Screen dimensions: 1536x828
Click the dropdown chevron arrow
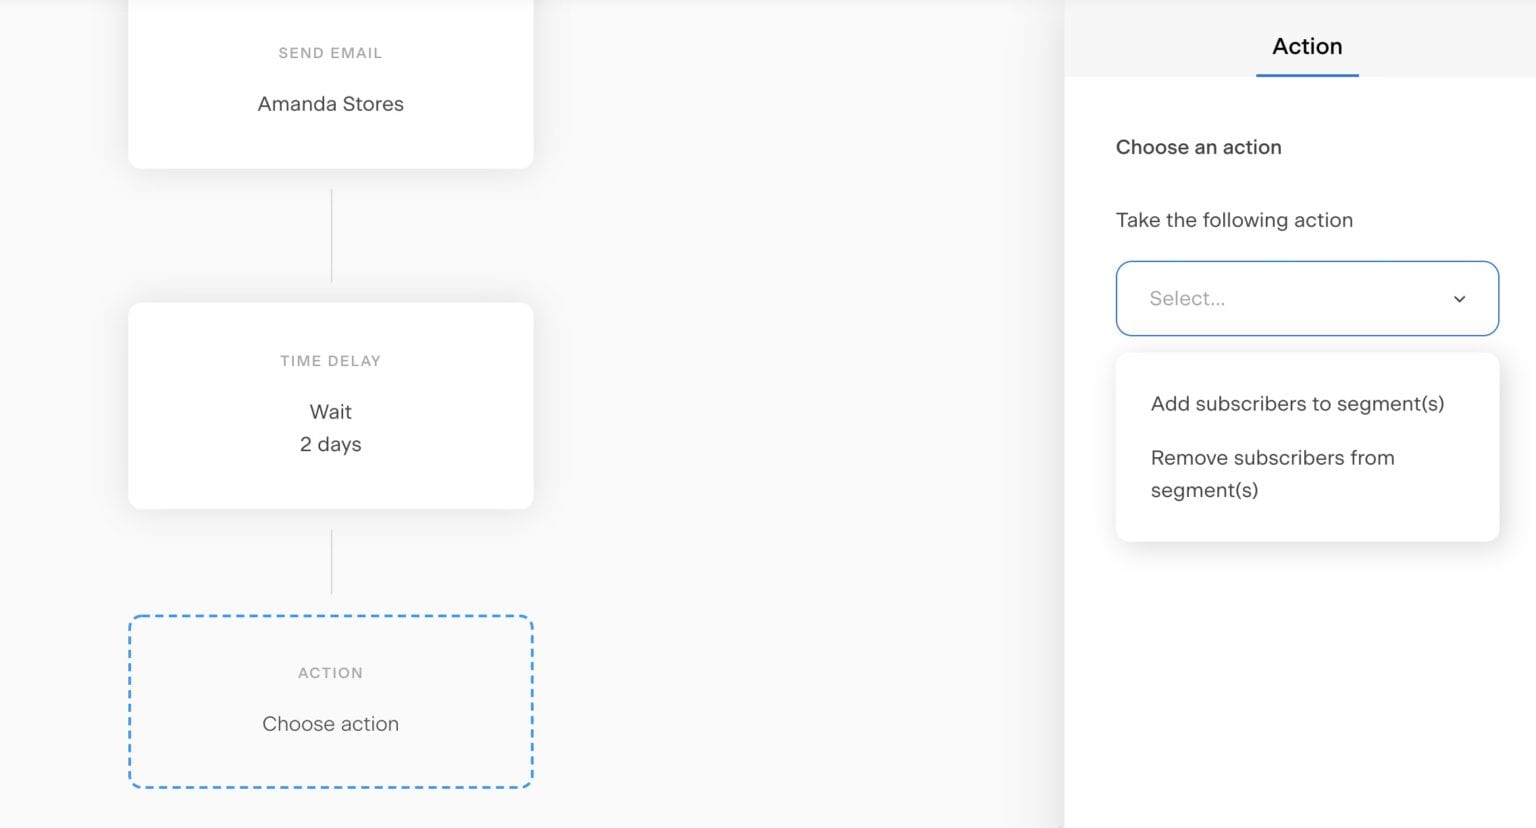point(1459,298)
